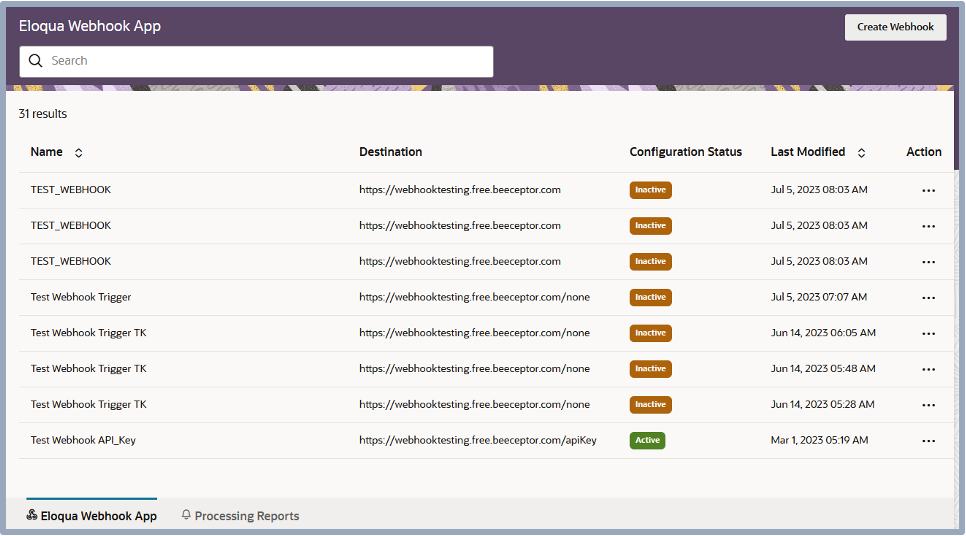The image size is (966, 536).
Task: Click the Create Webhook button
Action: click(x=895, y=27)
